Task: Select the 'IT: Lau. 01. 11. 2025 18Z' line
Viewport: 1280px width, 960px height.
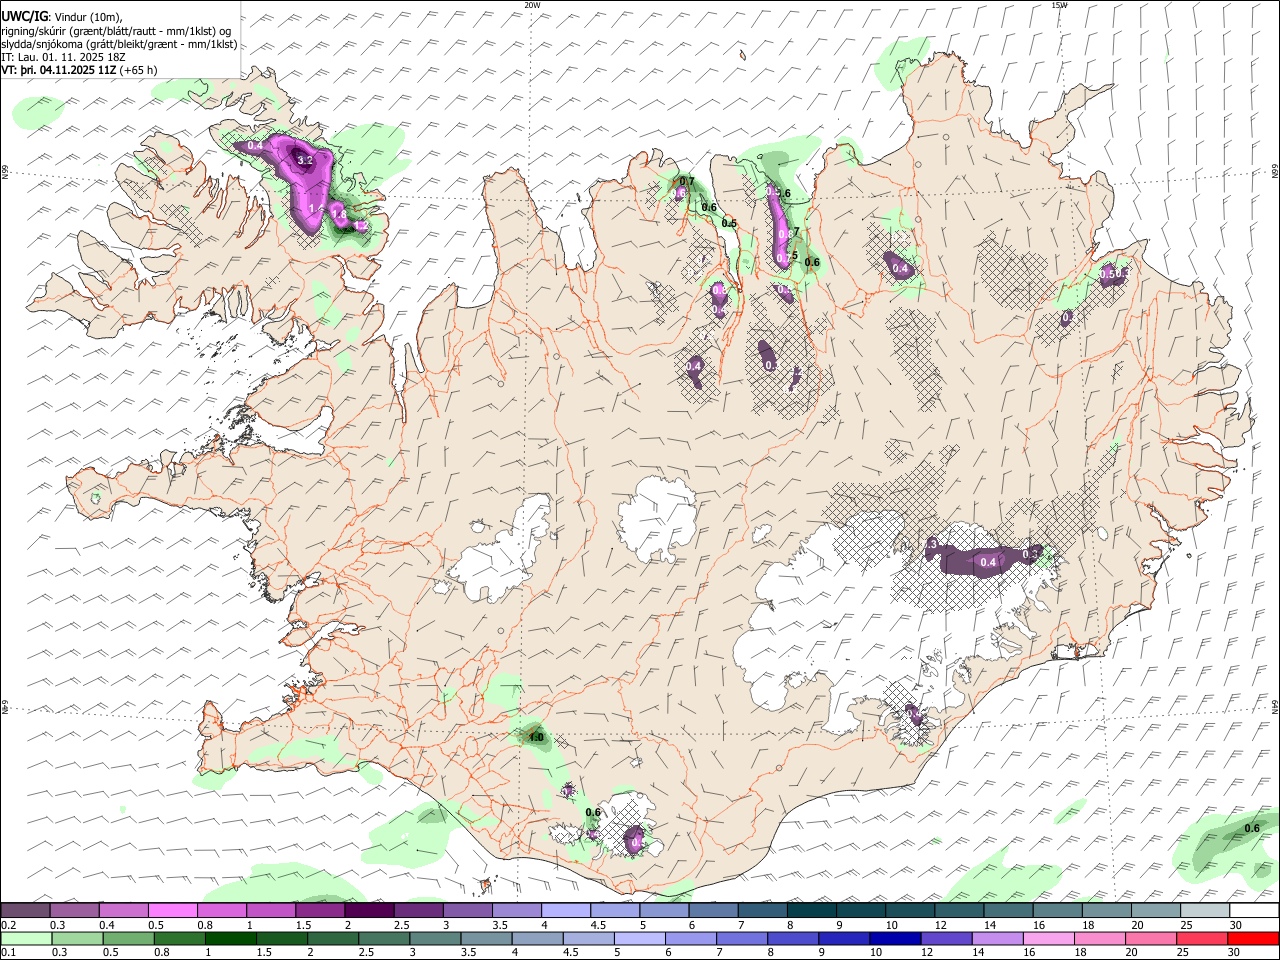Action: [64, 57]
